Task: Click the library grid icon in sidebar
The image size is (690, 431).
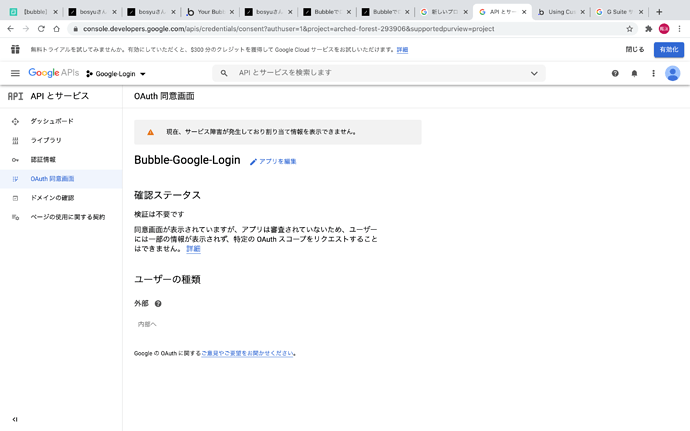Action: point(15,140)
